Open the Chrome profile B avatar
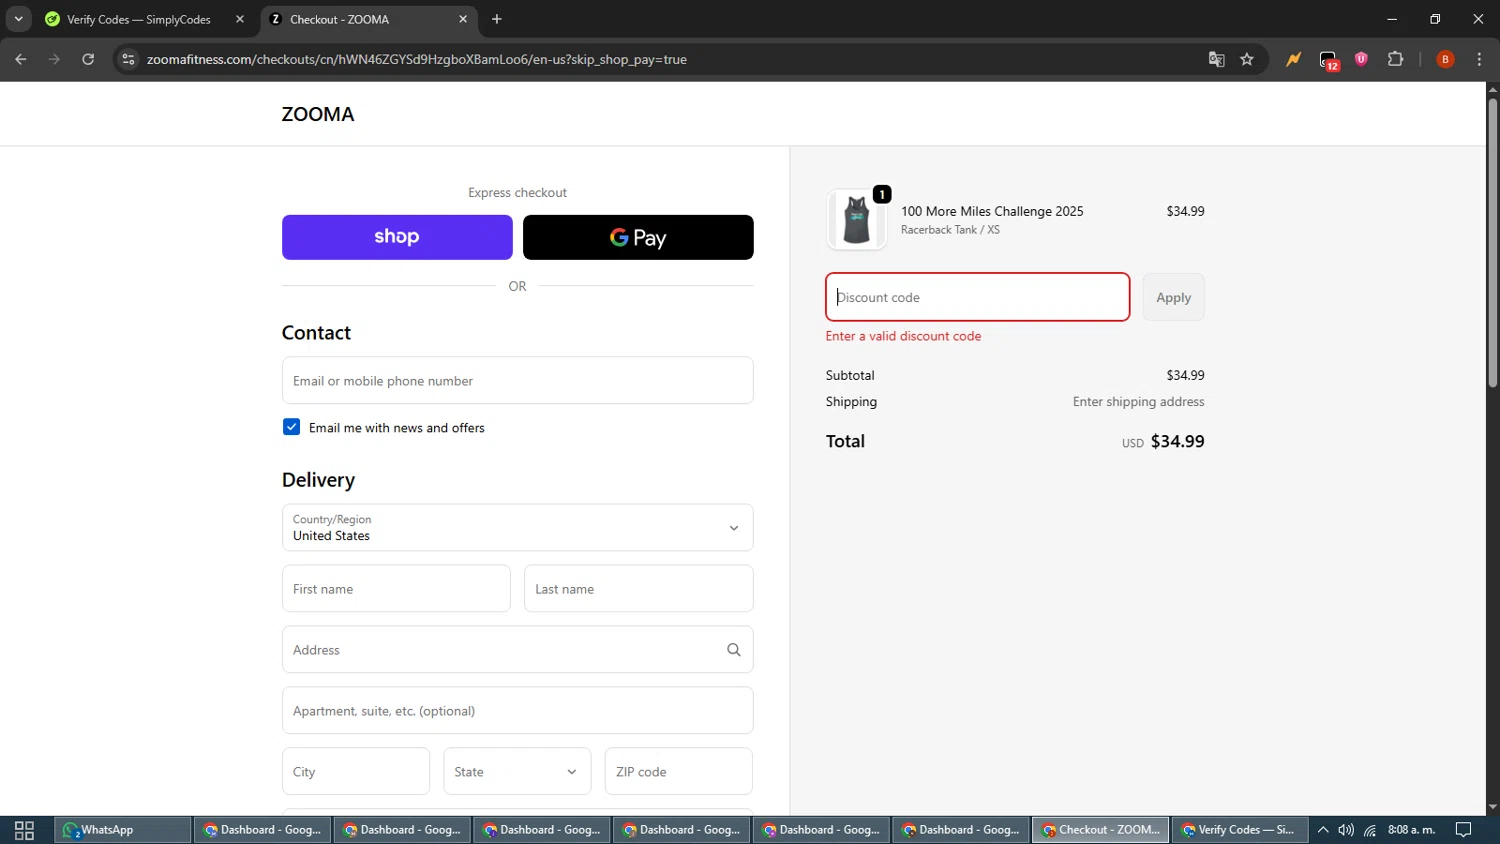Viewport: 1500px width, 844px height. coord(1445,59)
